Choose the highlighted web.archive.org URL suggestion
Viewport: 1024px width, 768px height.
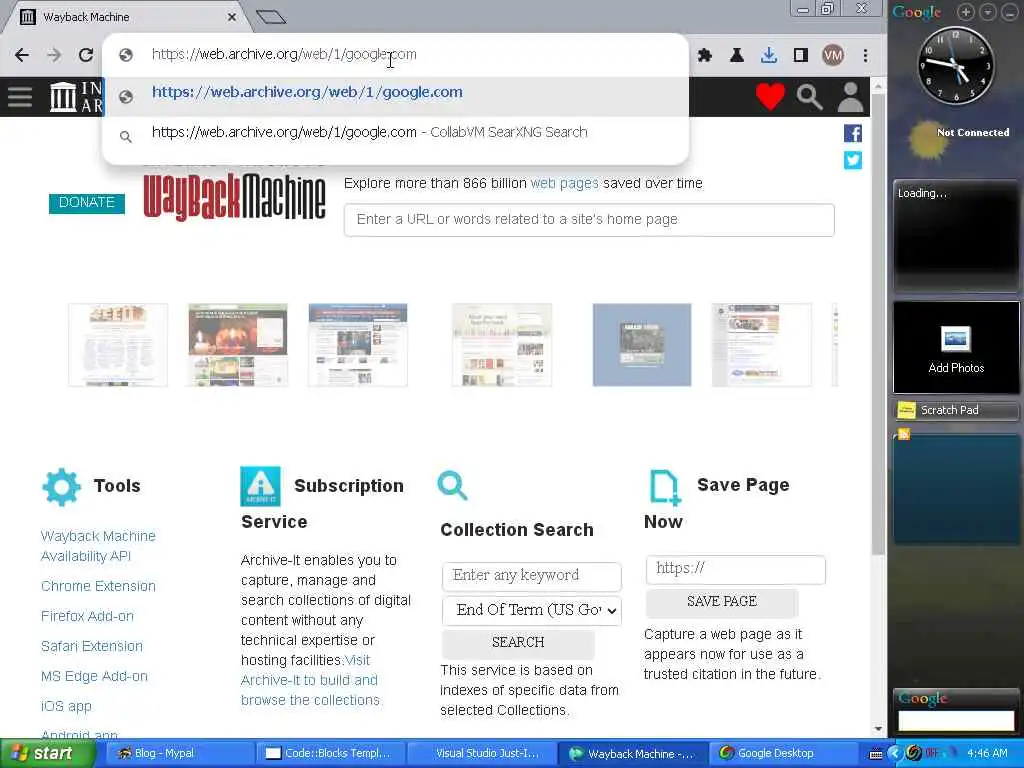click(396, 97)
